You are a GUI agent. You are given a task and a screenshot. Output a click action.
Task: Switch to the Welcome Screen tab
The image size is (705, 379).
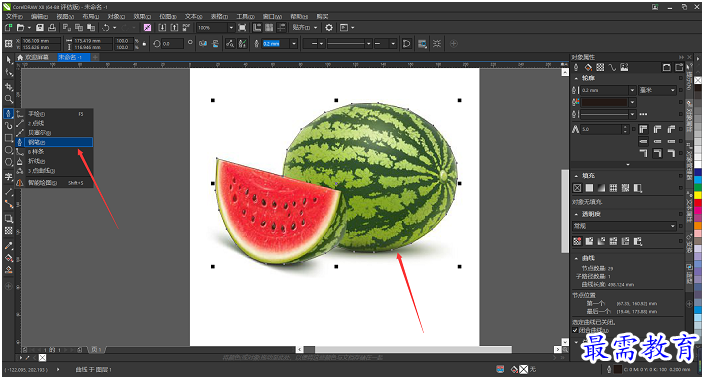(33, 57)
